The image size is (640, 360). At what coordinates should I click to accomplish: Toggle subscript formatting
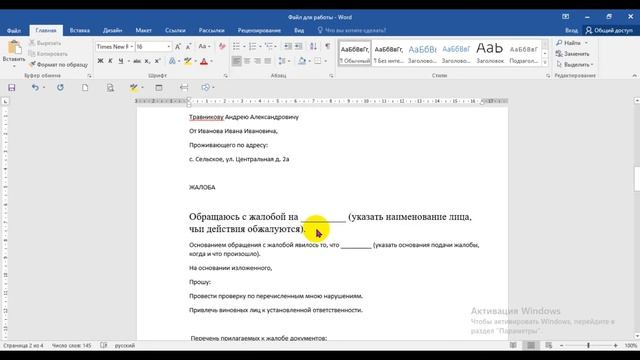(x=147, y=61)
